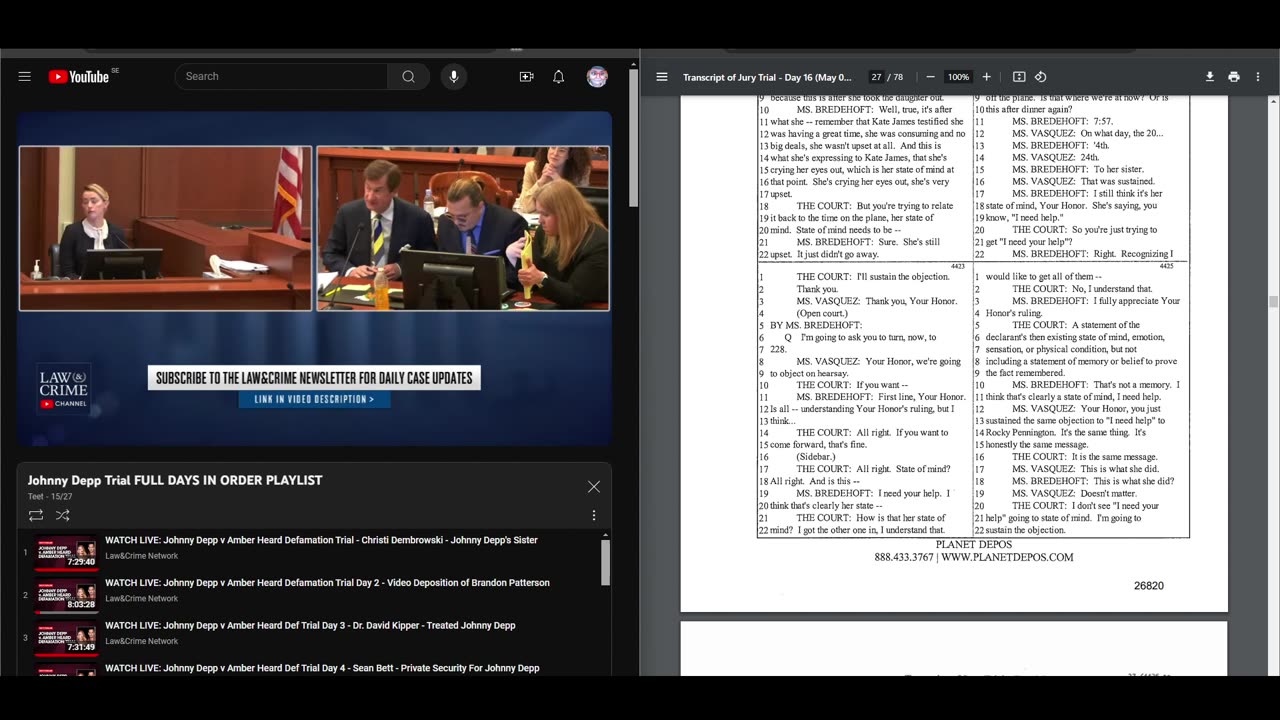Download the PDF transcript

[1210, 77]
